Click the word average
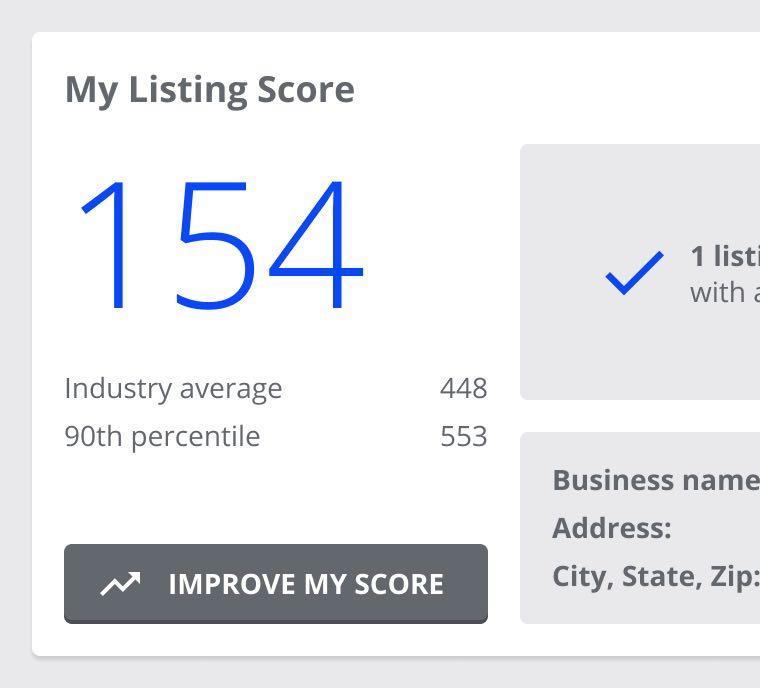Viewport: 760px width, 688px height. (x=231, y=388)
